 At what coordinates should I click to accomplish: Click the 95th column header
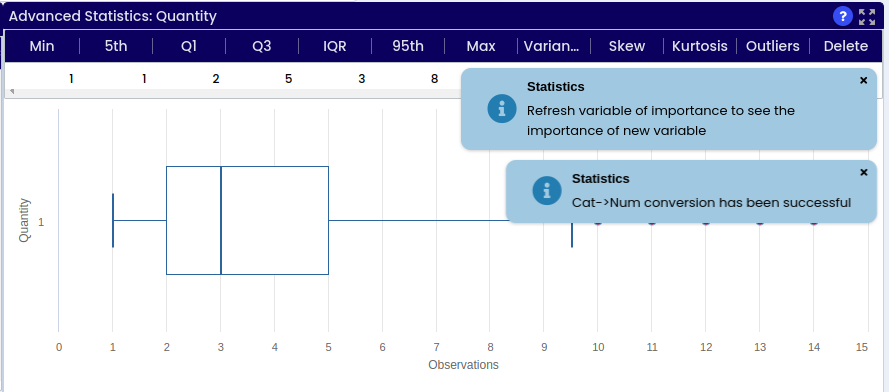pos(408,46)
